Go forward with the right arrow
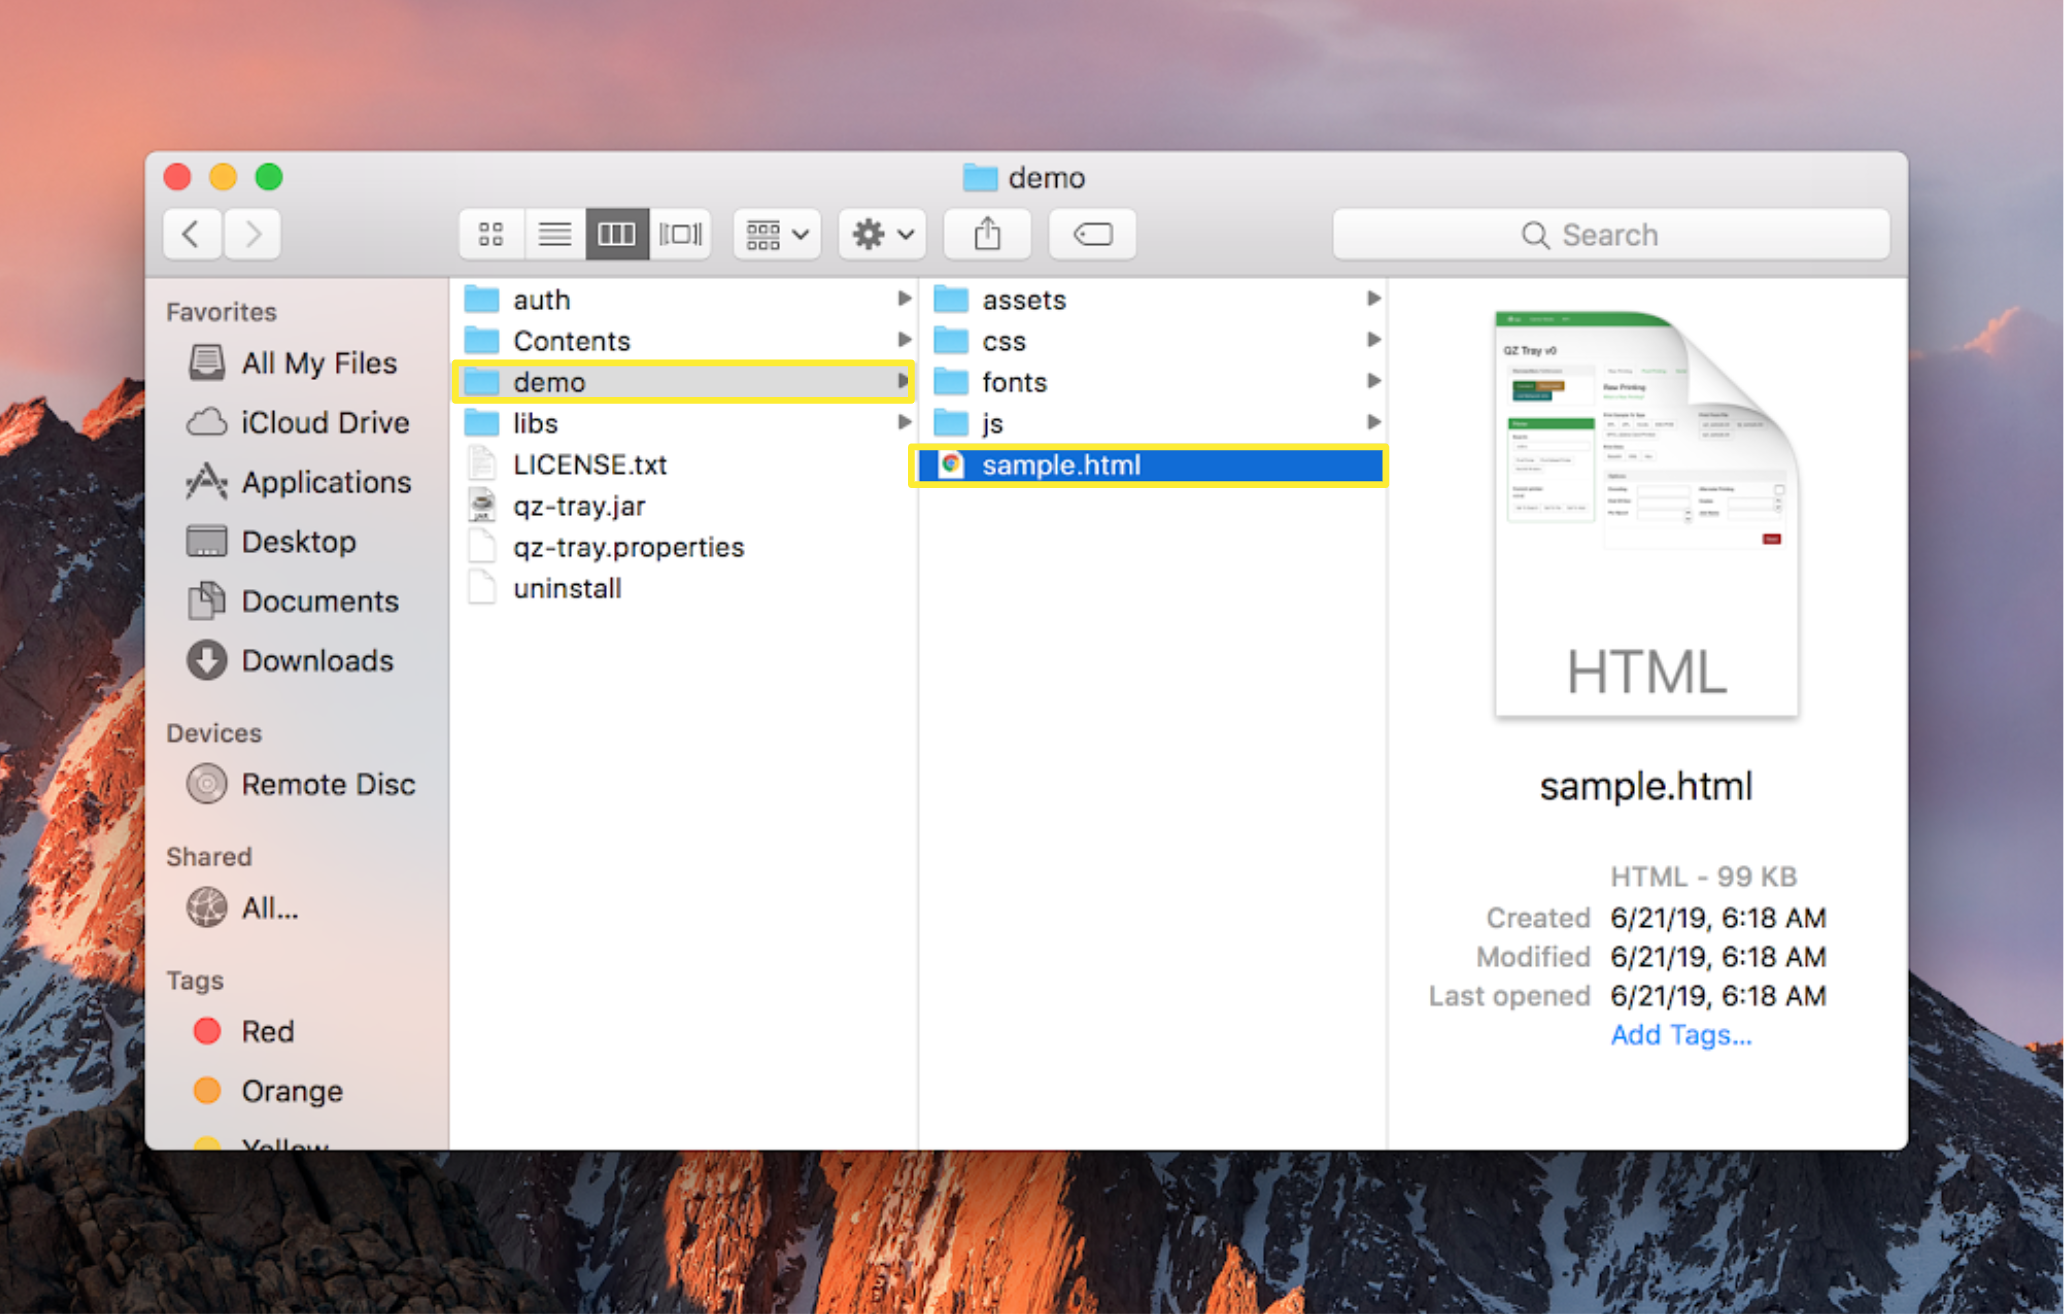 tap(252, 235)
